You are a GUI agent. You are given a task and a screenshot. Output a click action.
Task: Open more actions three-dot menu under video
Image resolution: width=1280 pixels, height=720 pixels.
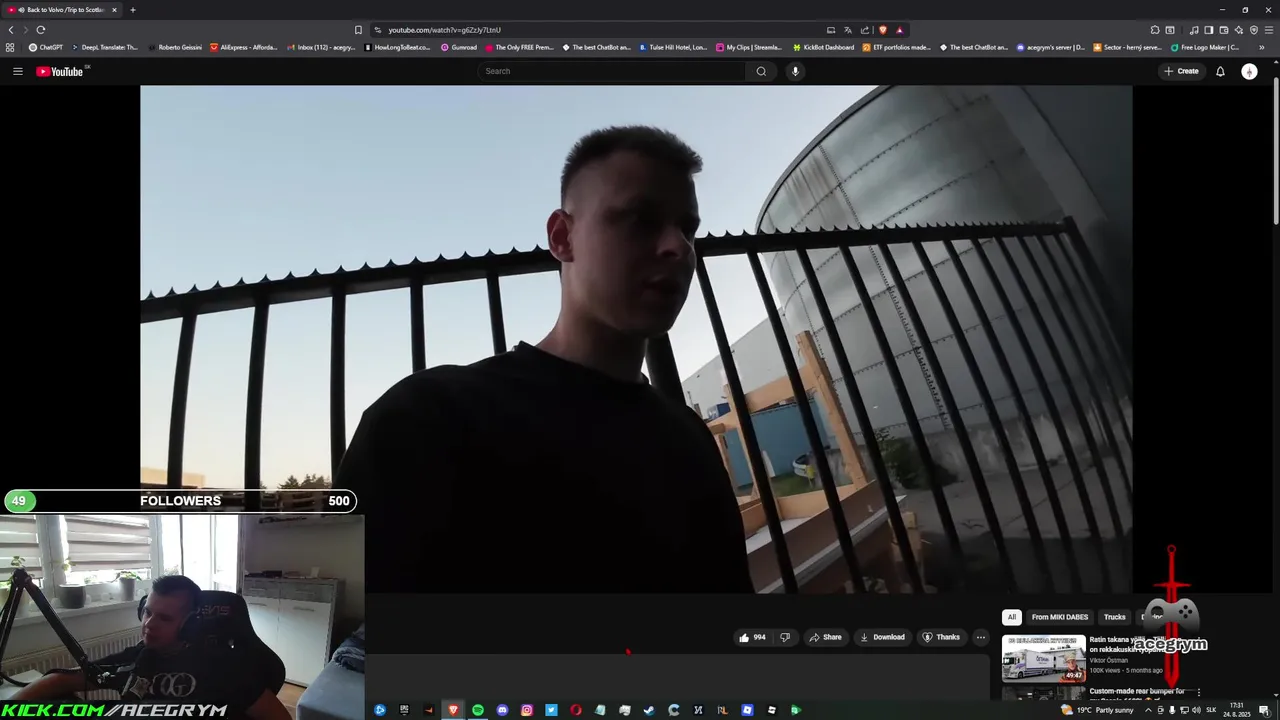(981, 637)
